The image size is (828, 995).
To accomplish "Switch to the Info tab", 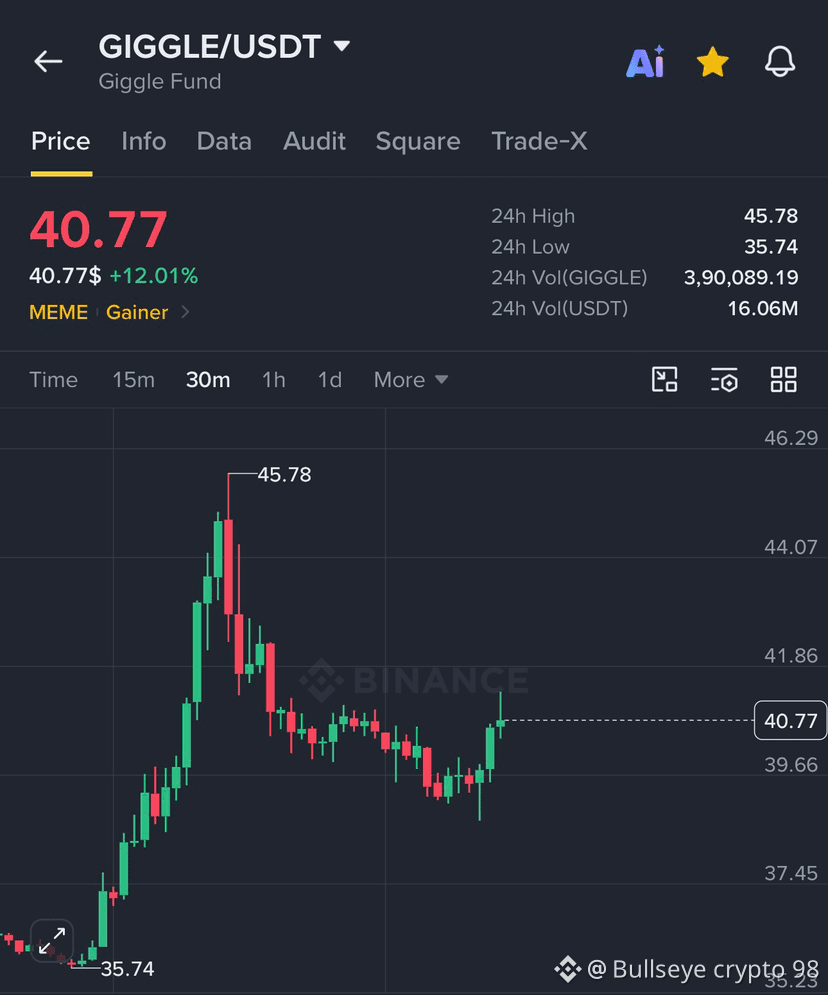I will [143, 141].
